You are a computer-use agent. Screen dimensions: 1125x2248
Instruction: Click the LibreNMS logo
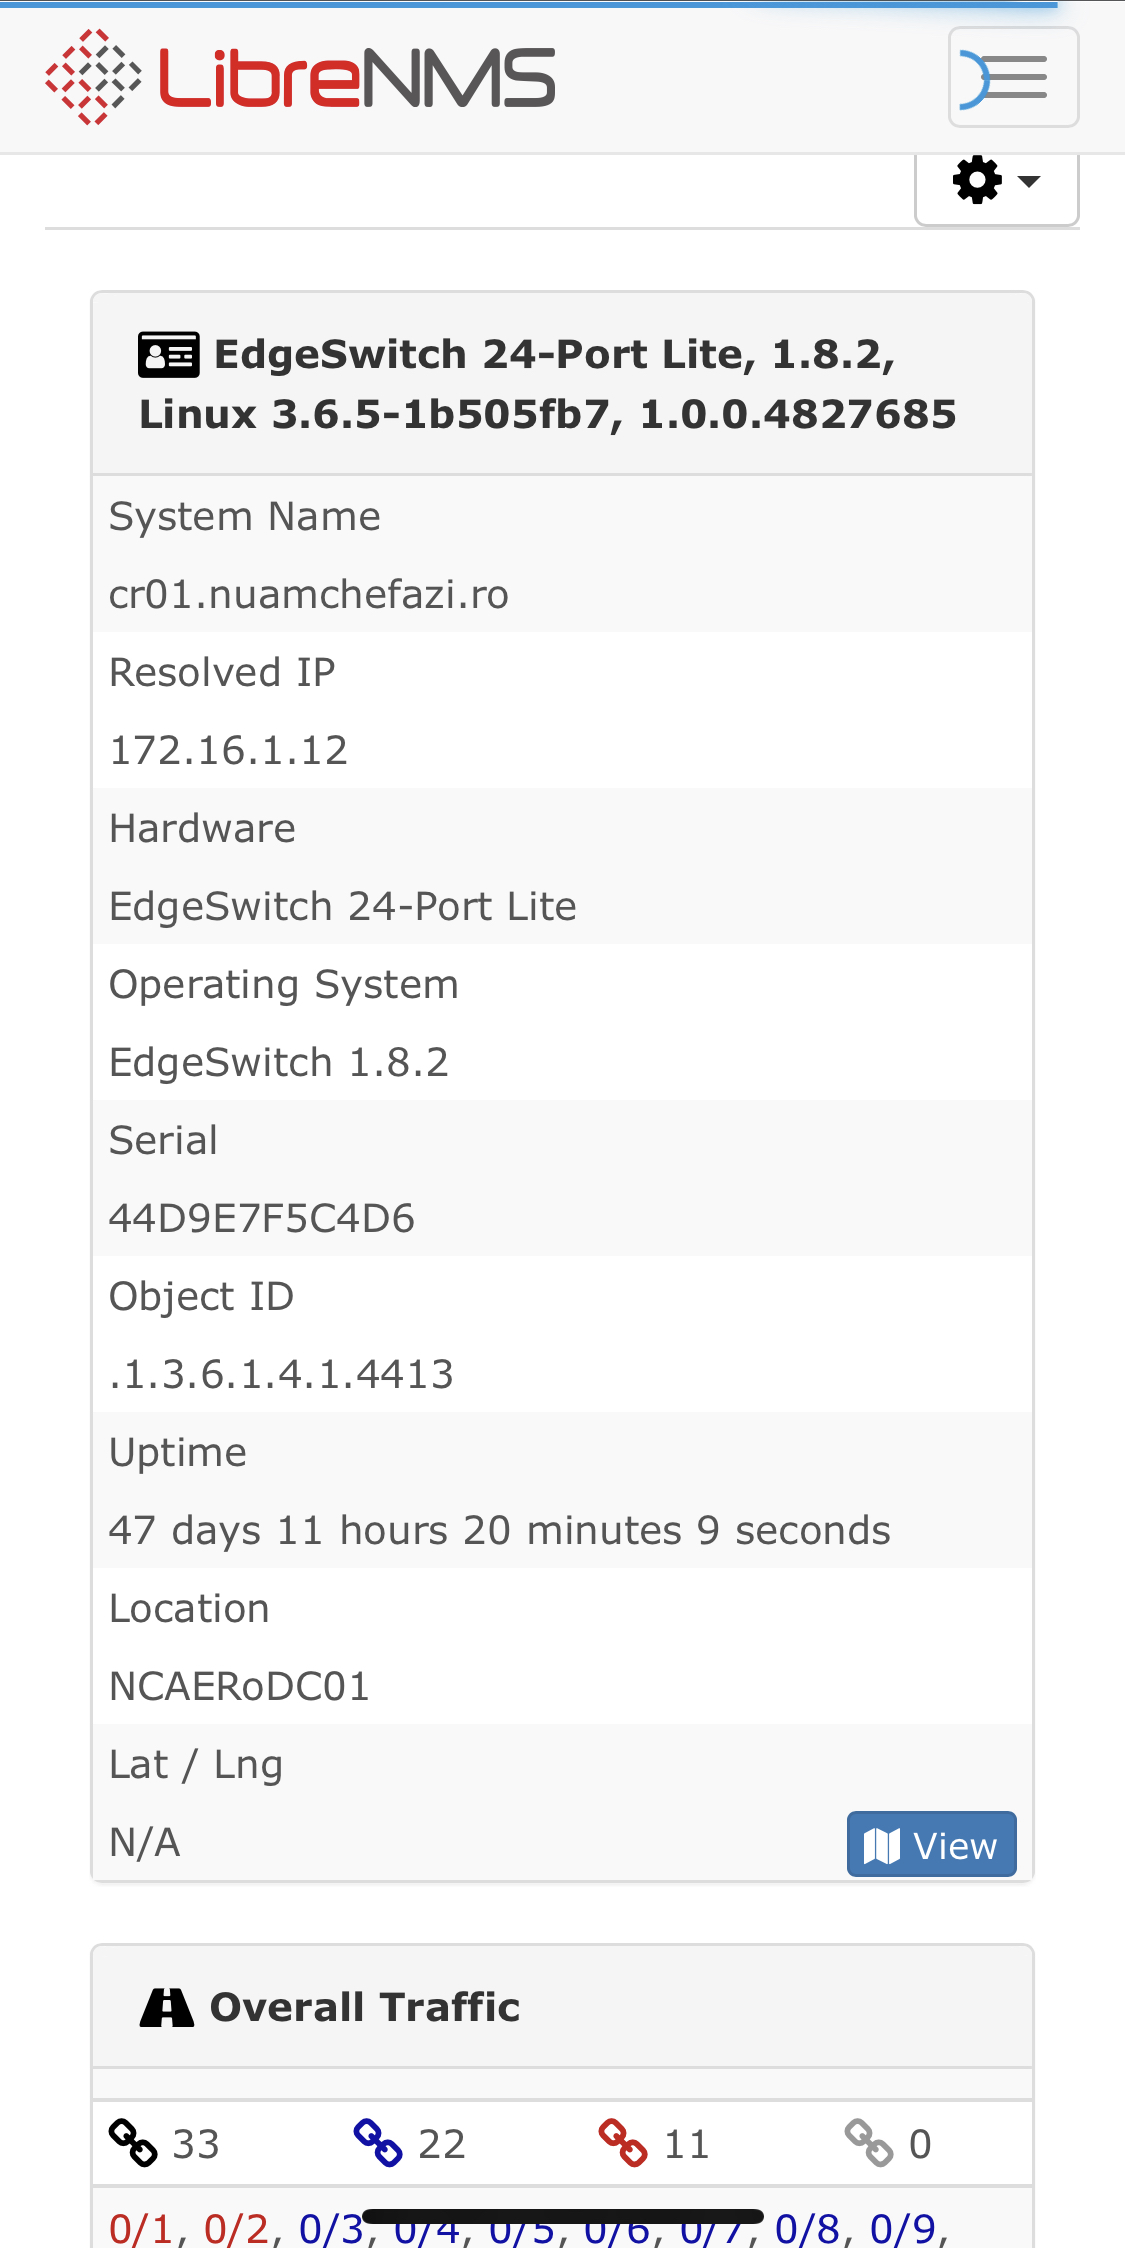300,75
